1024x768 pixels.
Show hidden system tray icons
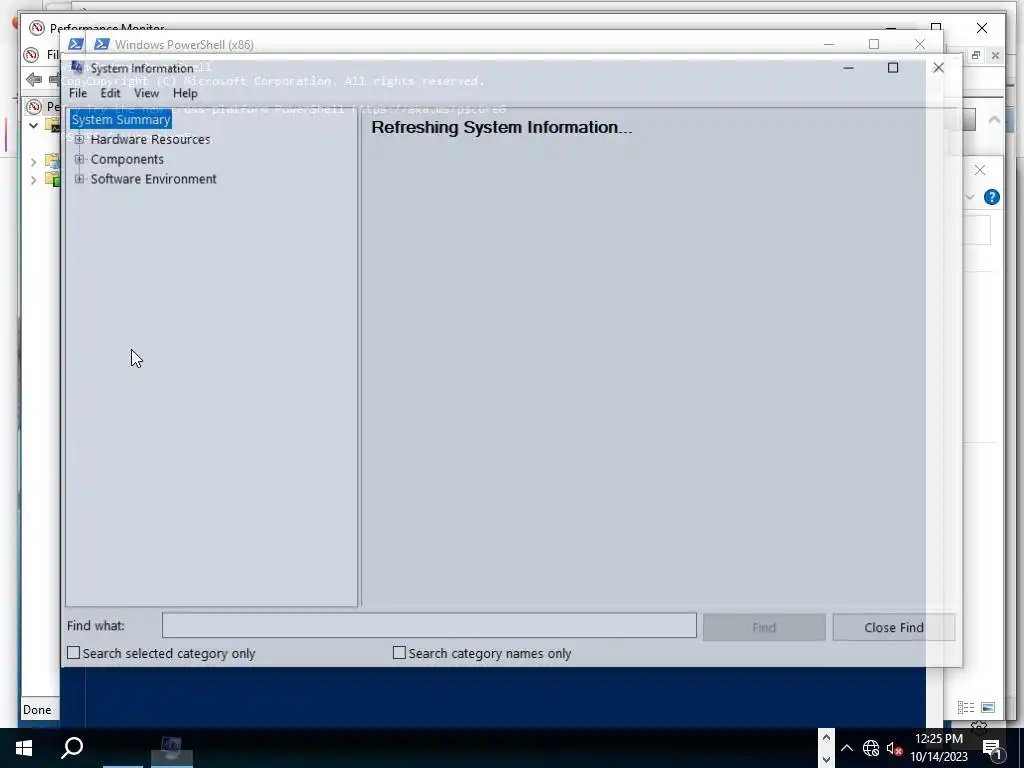[x=847, y=748]
